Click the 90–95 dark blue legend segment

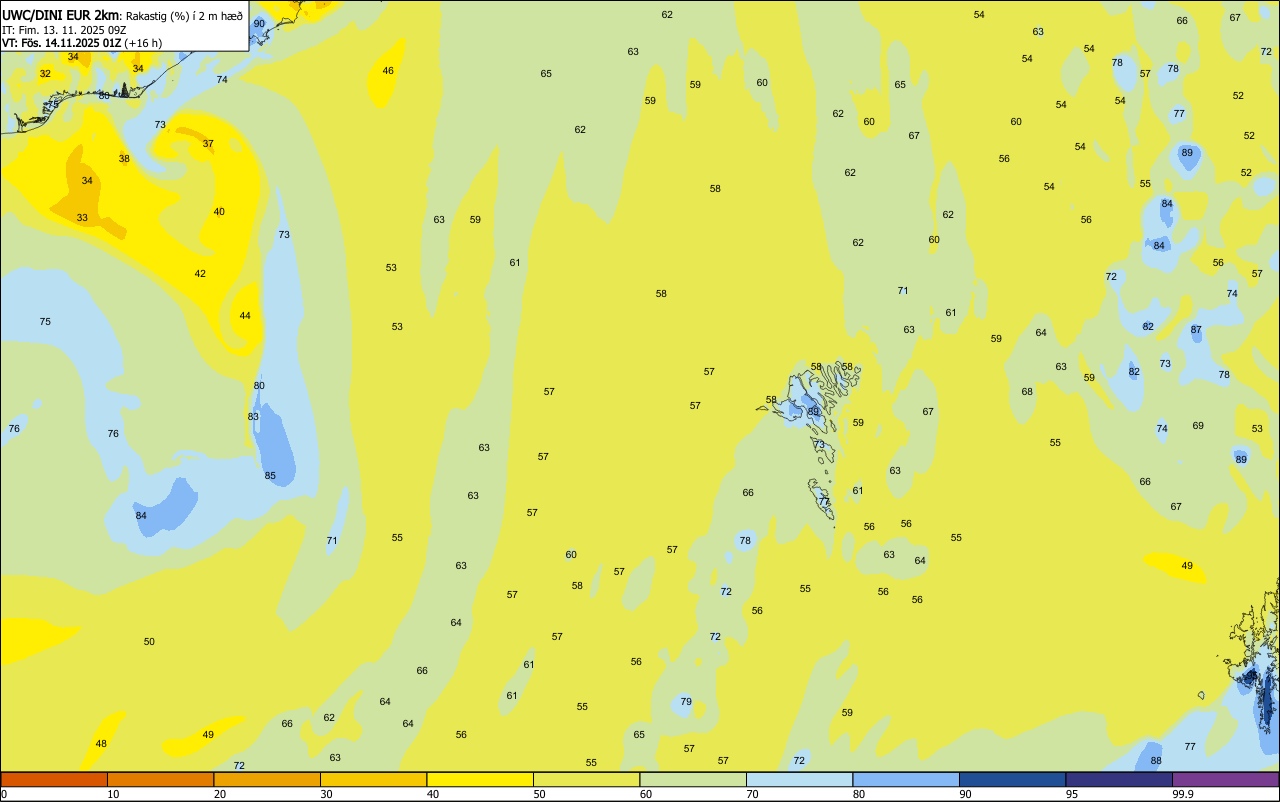(1012, 779)
